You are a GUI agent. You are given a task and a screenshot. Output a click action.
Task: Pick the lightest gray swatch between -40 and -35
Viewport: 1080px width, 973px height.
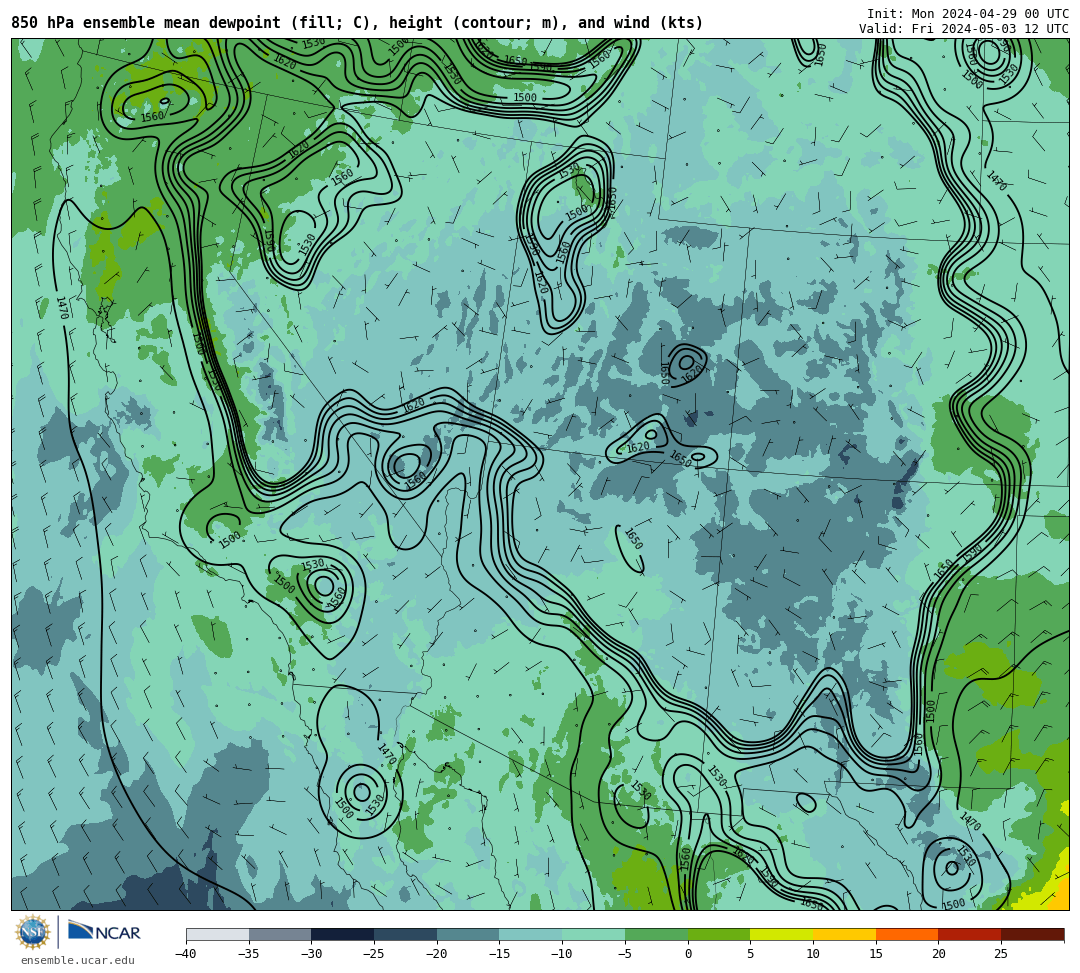(x=218, y=934)
